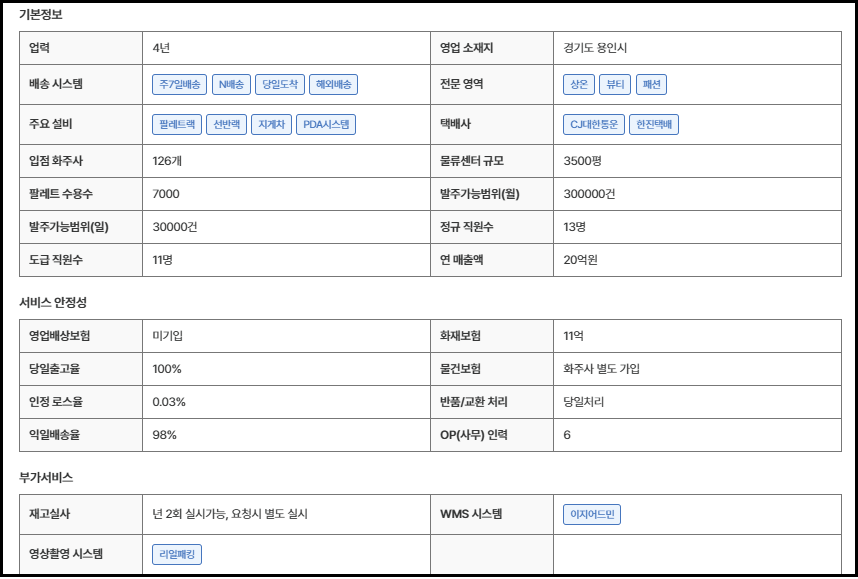Image resolution: width=858 pixels, height=579 pixels.
Task: Click the 선반랙 equipment tag
Action: click(225, 125)
